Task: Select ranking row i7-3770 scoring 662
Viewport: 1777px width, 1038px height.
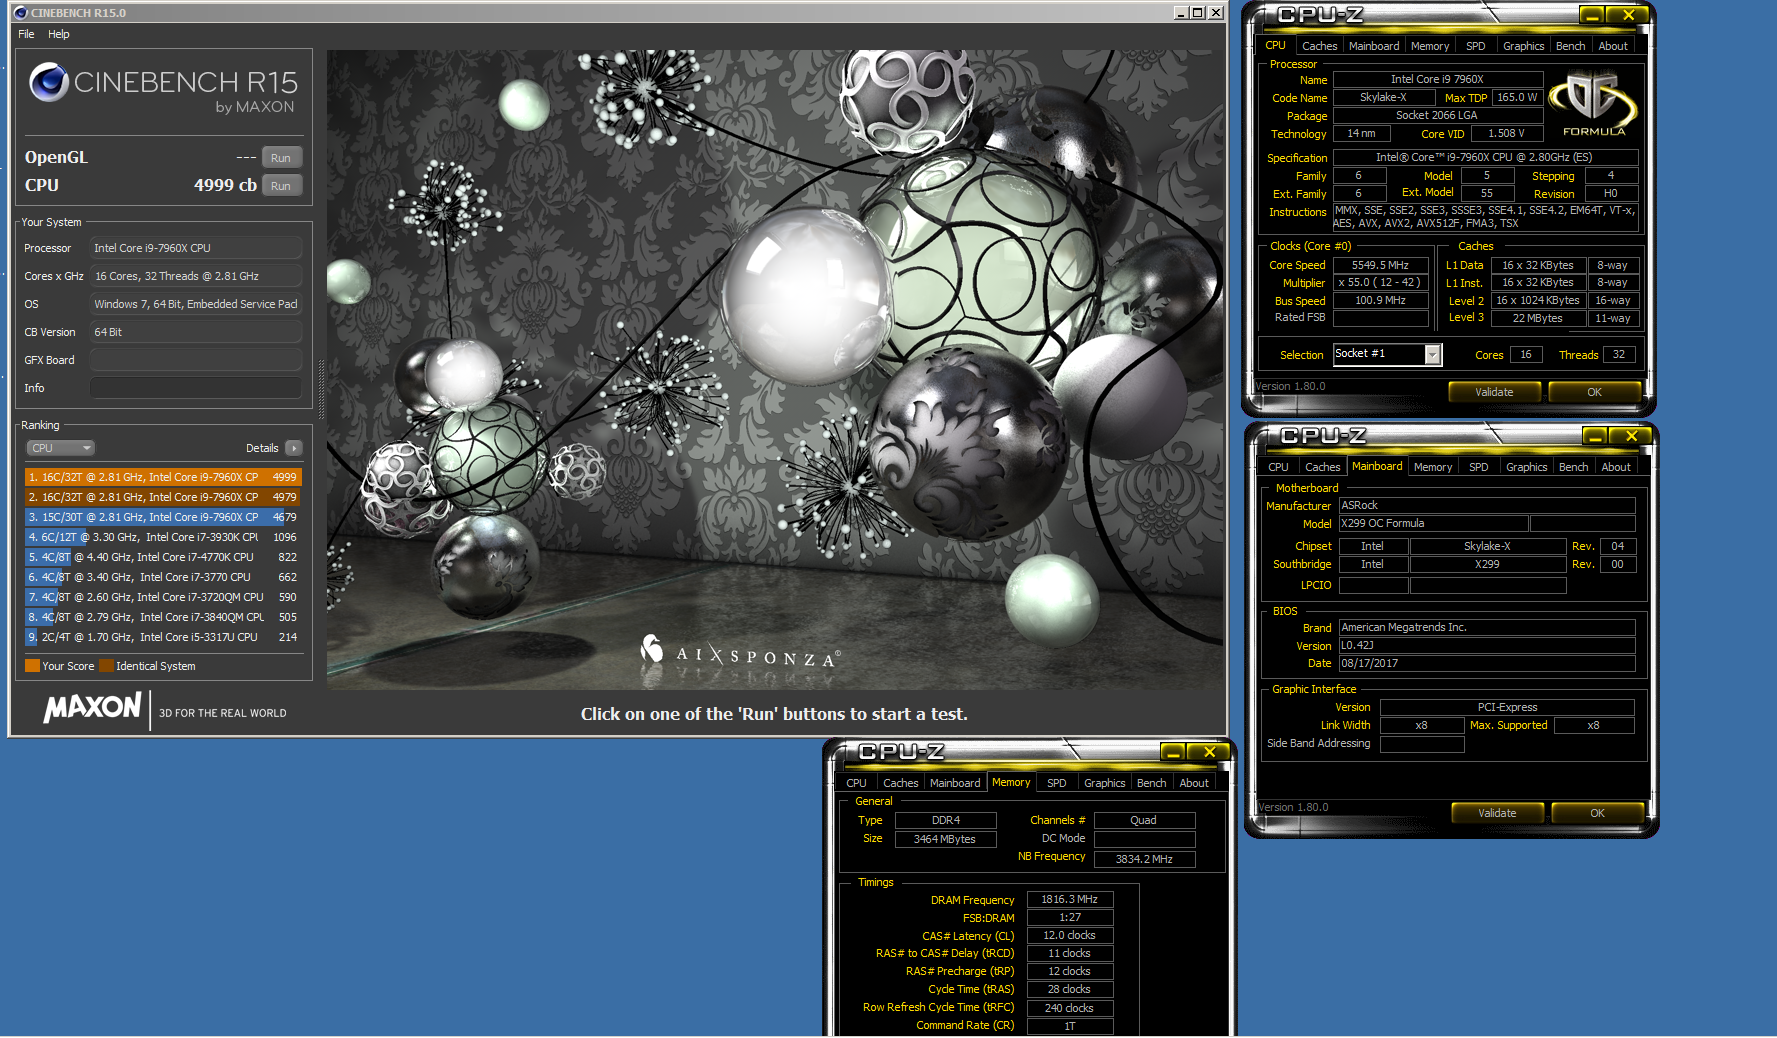Action: (163, 577)
